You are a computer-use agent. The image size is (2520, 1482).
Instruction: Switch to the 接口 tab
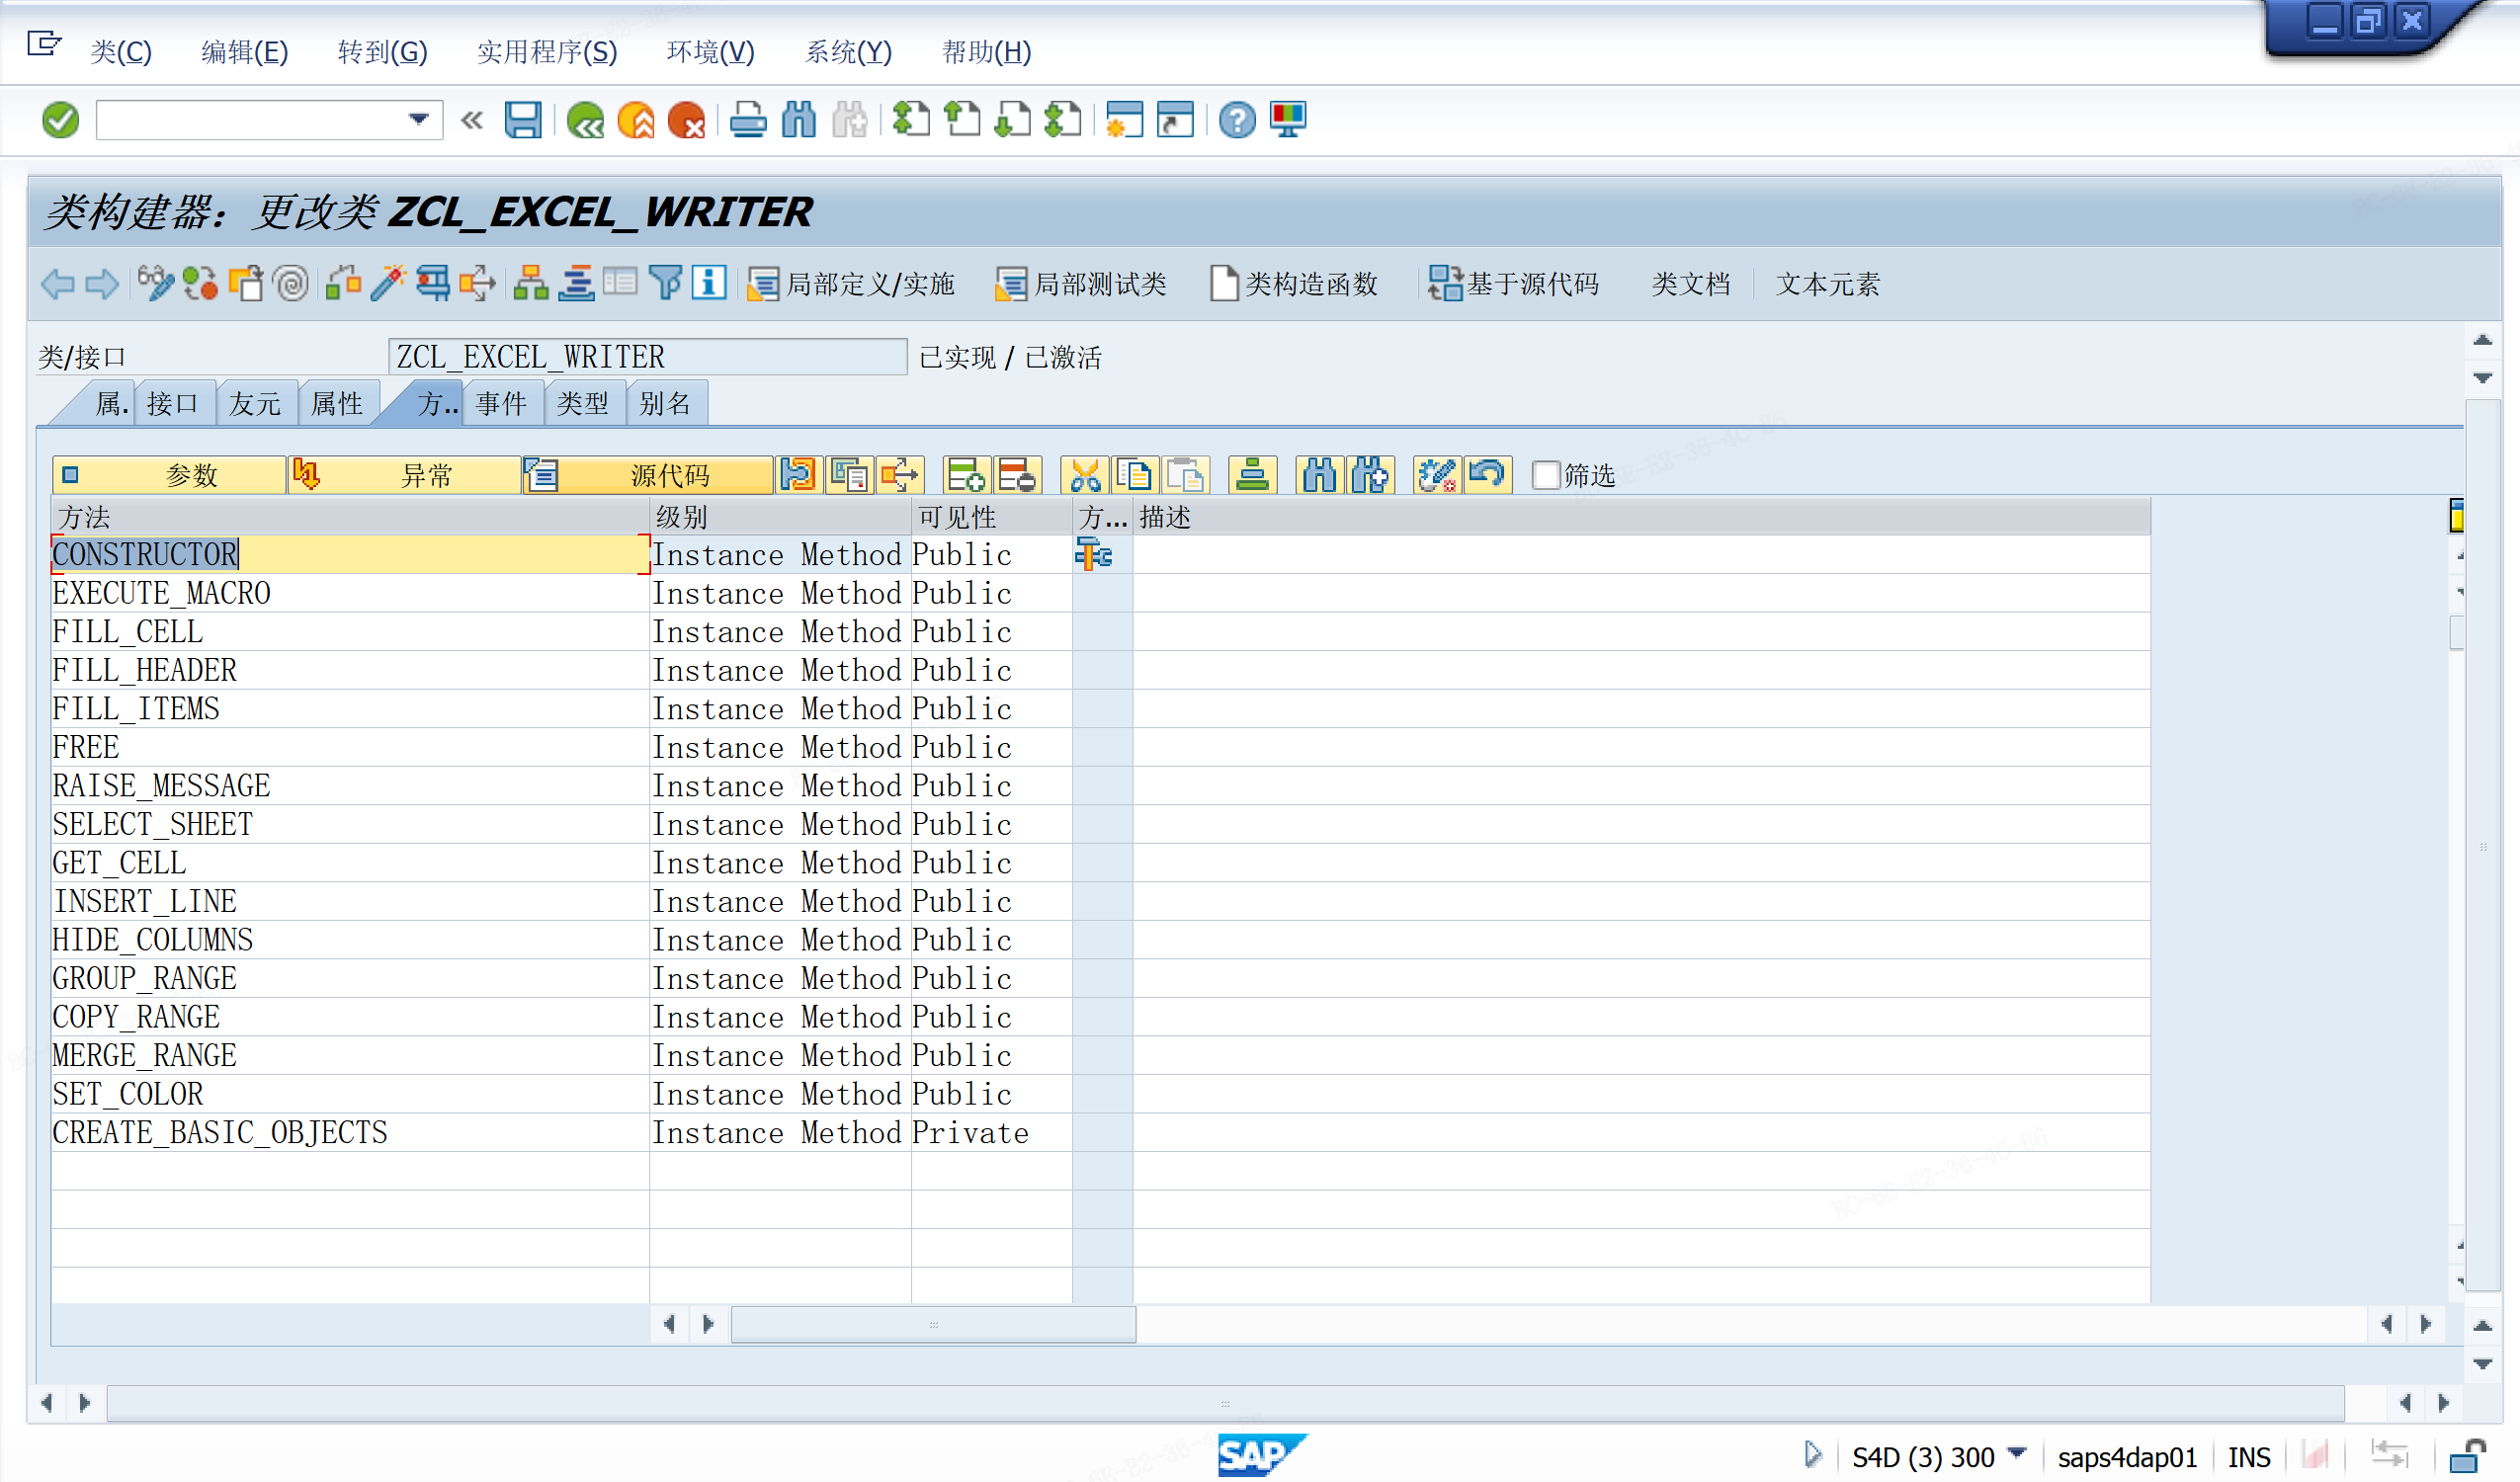coord(173,404)
